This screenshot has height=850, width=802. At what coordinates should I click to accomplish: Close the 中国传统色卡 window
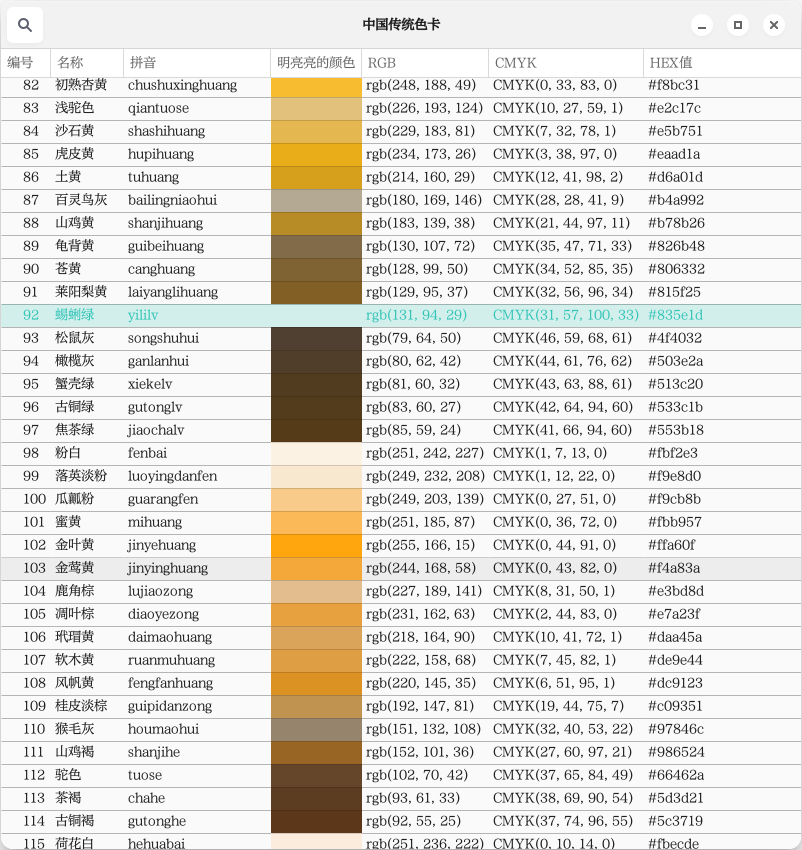(774, 25)
